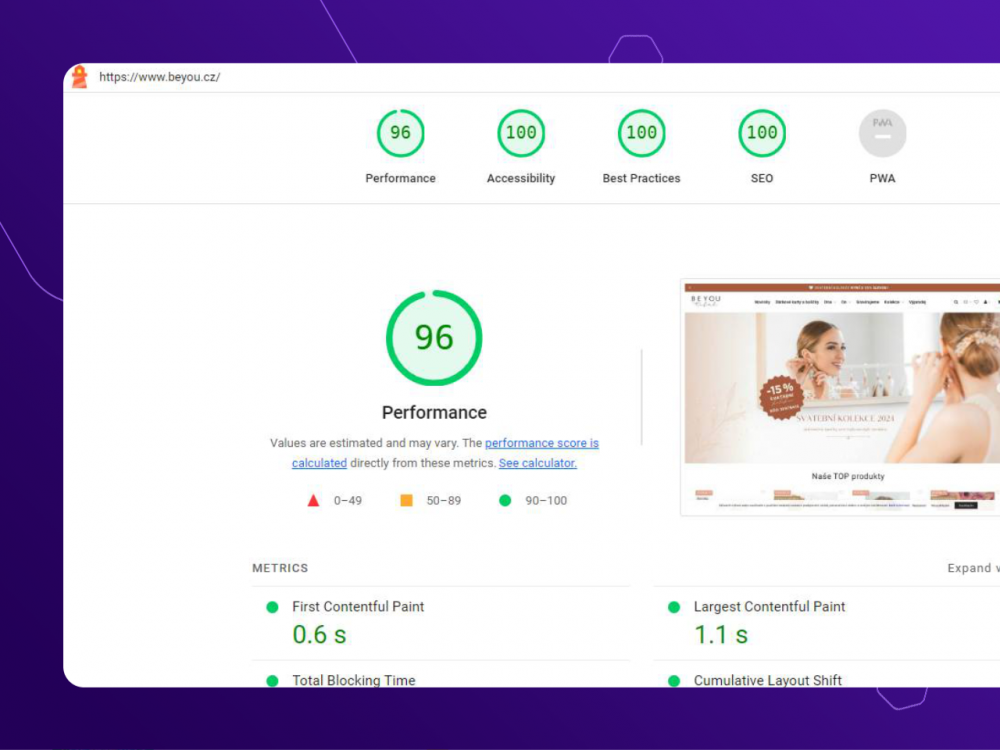Click the Expand view toggle by Metrics
1000x750 pixels.
click(972, 568)
